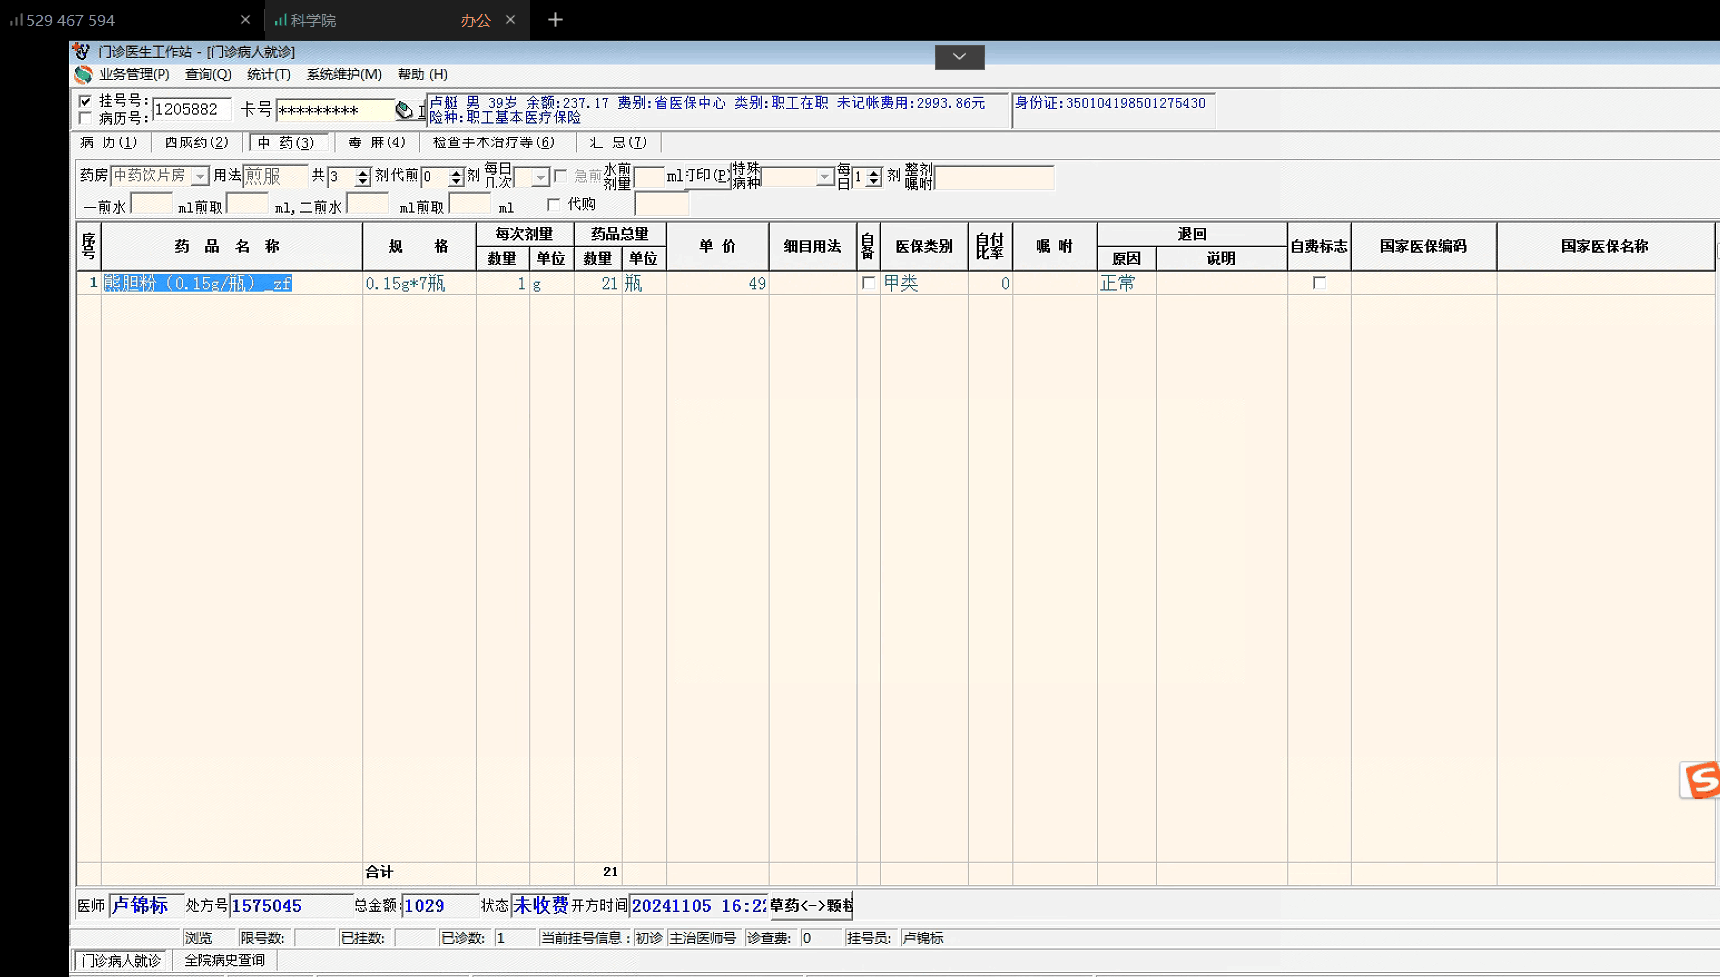
Task: Expand the remote session toolbar chevron
Action: point(959,57)
